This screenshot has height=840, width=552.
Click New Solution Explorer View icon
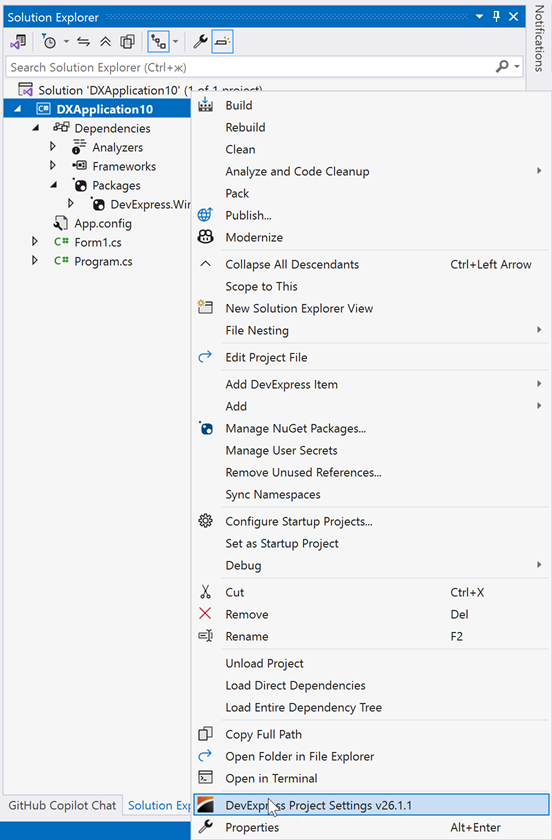[205, 308]
